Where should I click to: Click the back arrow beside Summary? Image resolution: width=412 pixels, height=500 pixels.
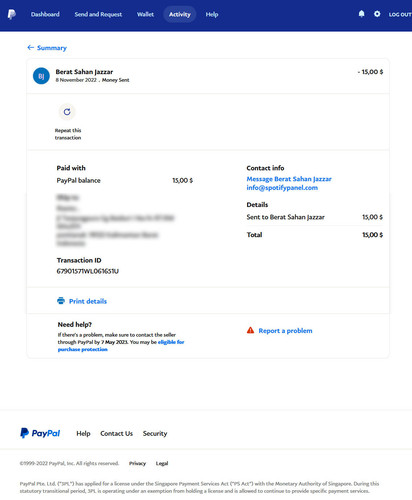click(31, 48)
